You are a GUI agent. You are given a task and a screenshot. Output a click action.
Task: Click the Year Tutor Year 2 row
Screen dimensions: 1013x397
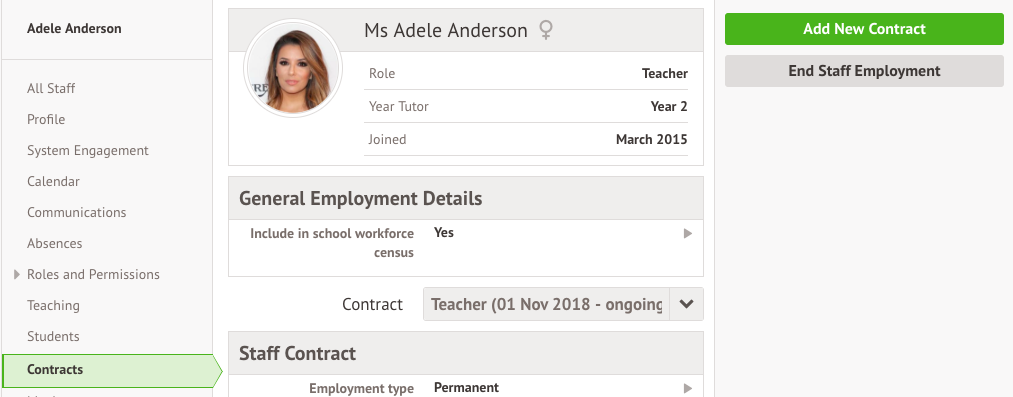coord(528,107)
